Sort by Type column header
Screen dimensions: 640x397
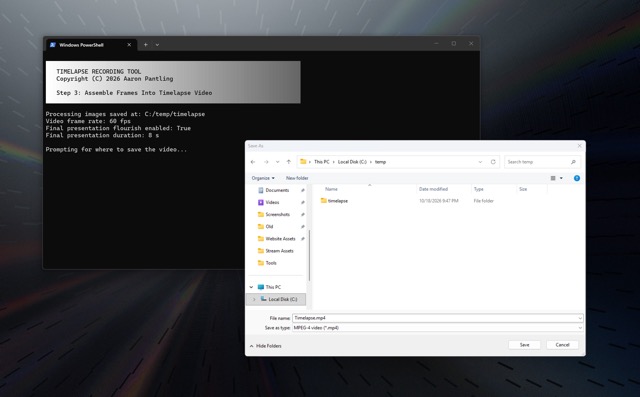[478, 189]
